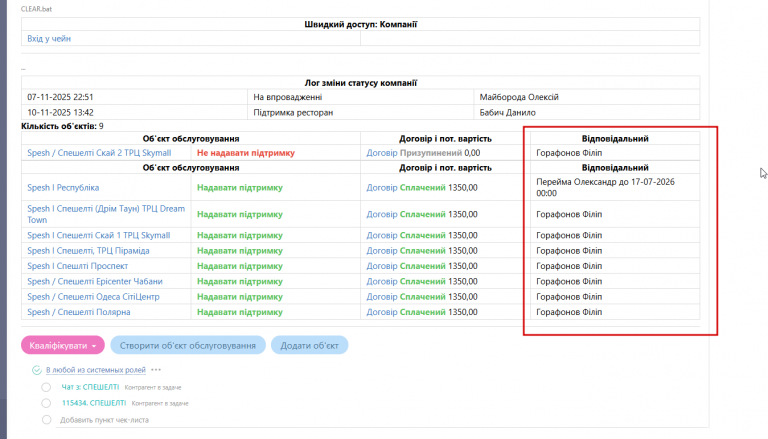This screenshot has width=768, height=439.
Task: Toggle the green checklist check icon
Action: [36, 370]
